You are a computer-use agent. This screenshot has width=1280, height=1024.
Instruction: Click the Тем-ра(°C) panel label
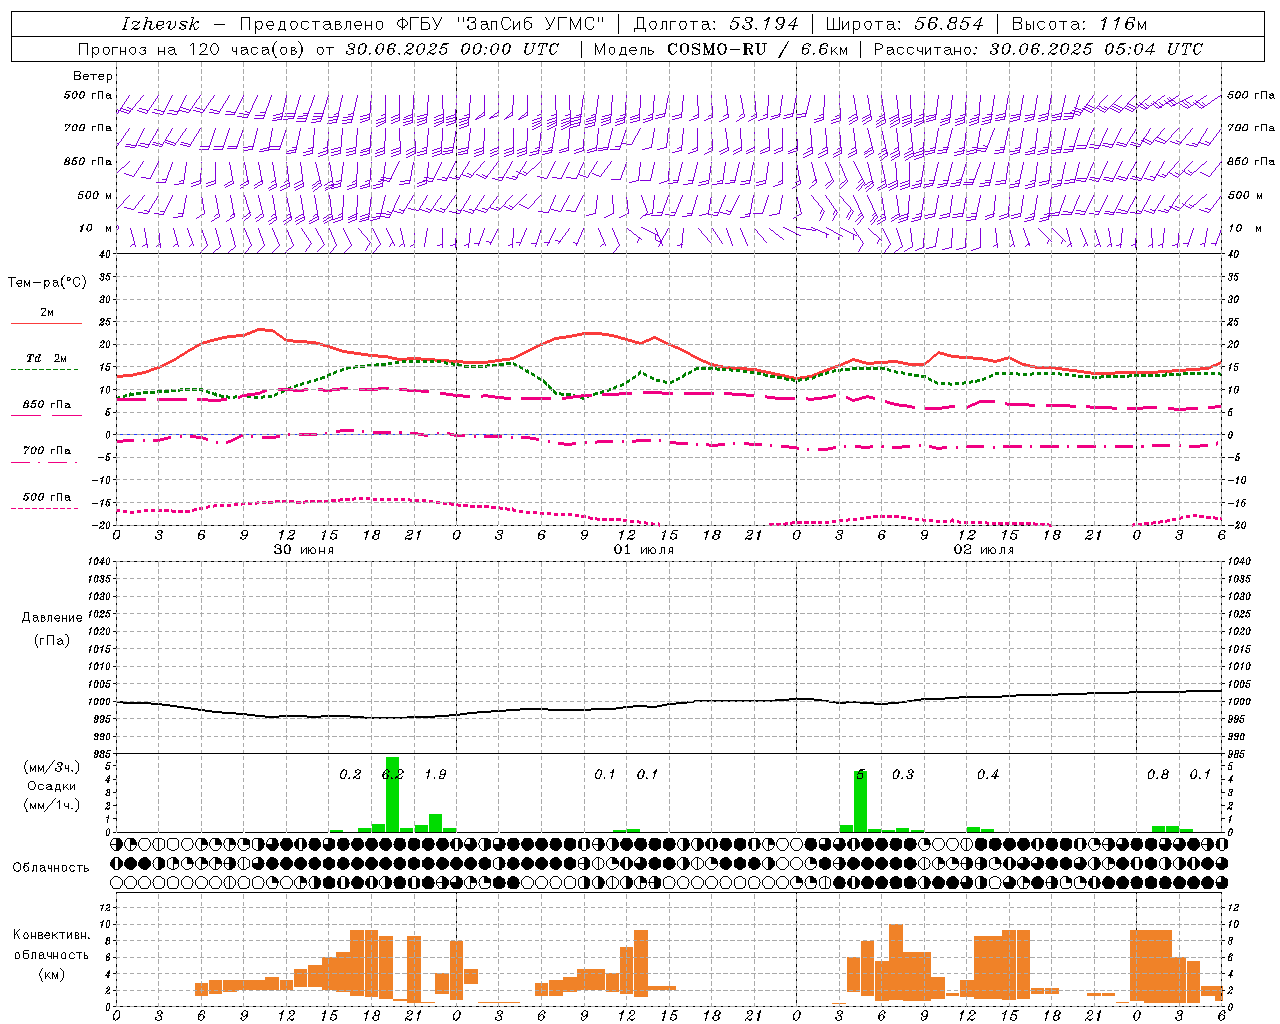click(47, 283)
